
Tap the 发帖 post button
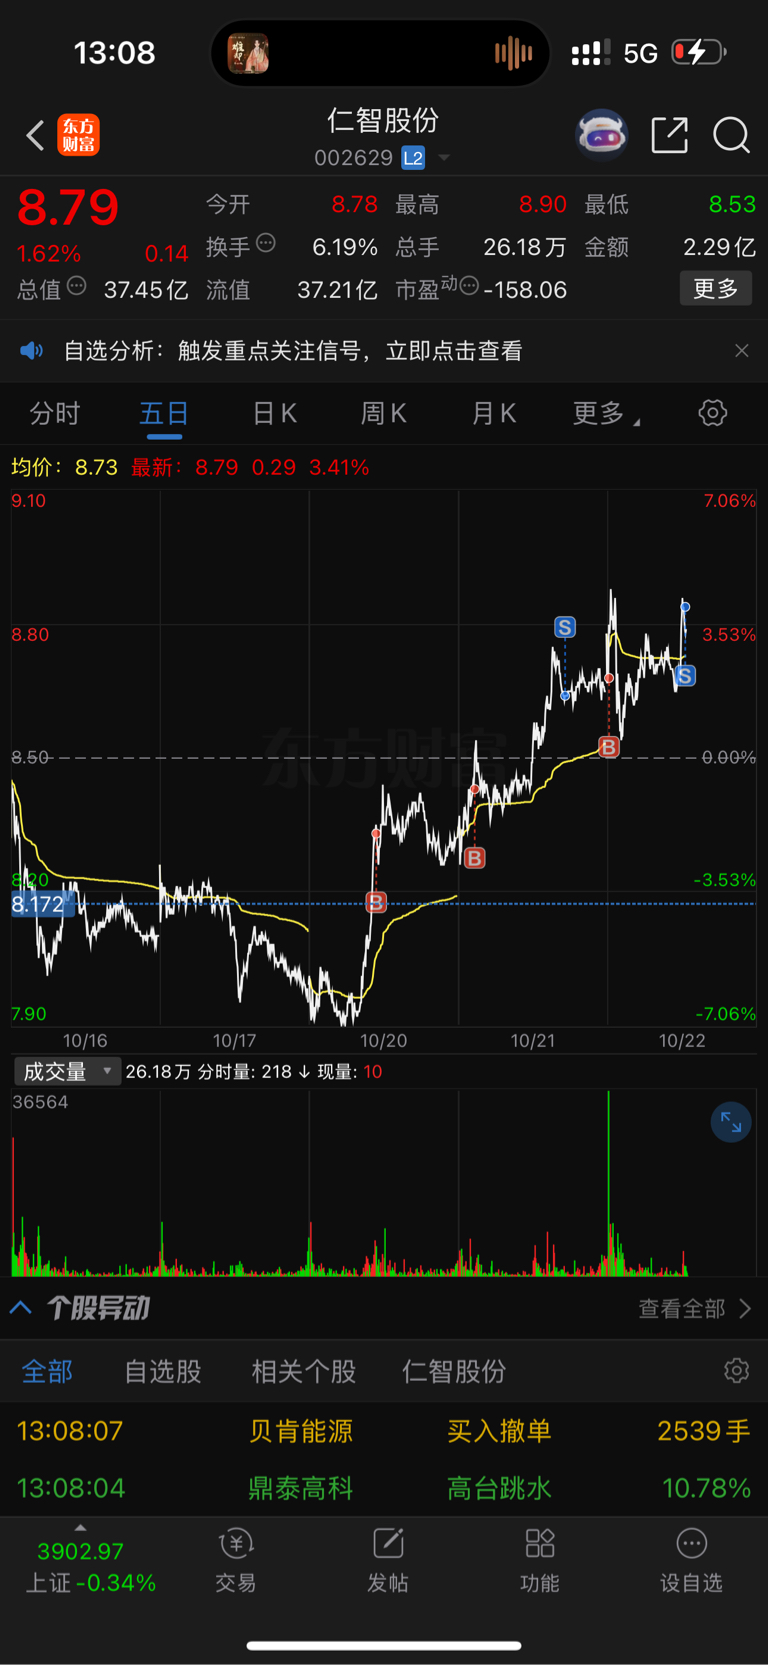pyautogui.click(x=388, y=1561)
